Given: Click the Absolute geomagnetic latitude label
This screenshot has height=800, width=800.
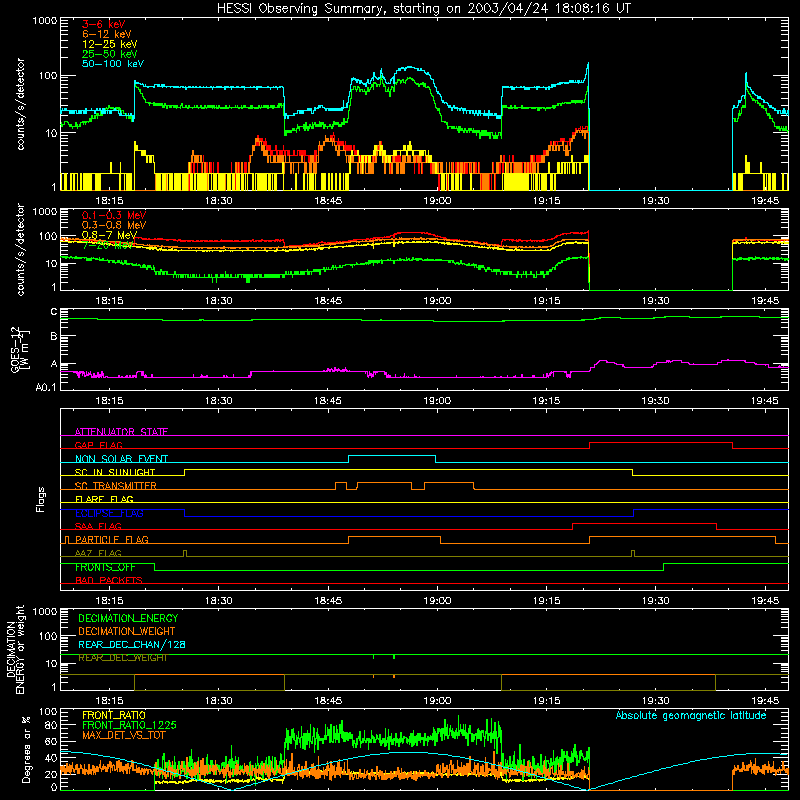Looking at the screenshot, I should coord(691,716).
